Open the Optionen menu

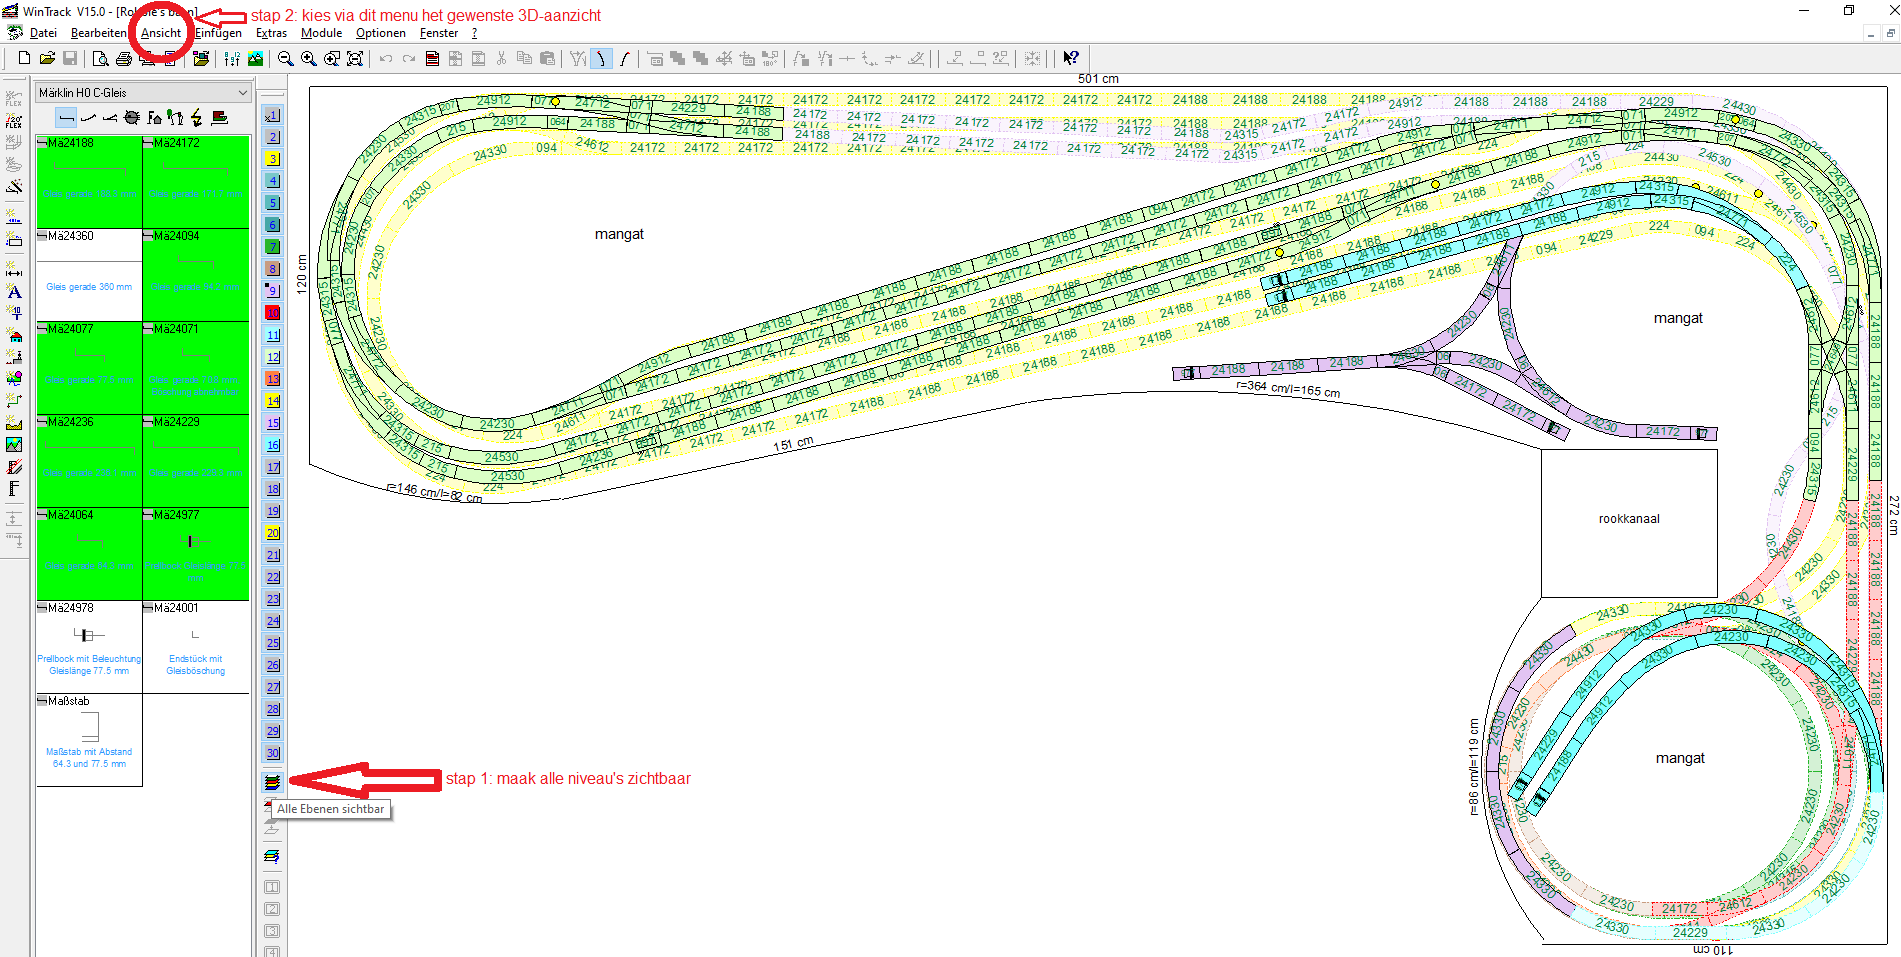point(381,33)
